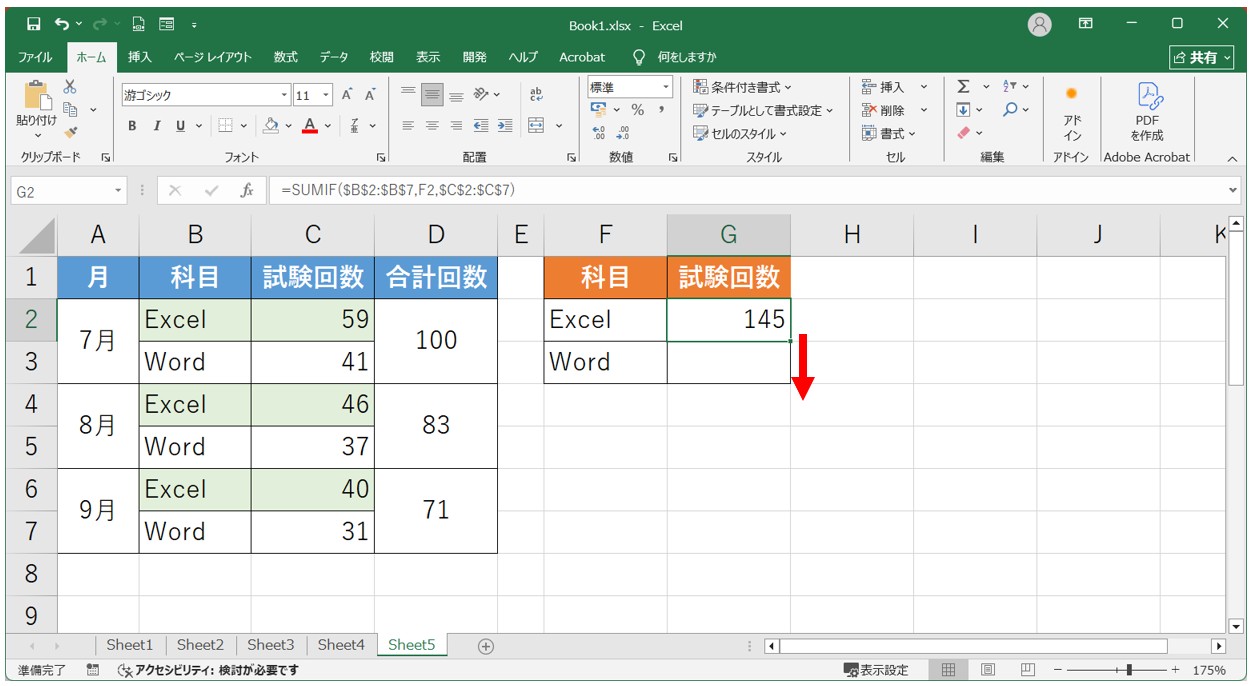Image resolution: width=1253 pixels, height=686 pixels.
Task: Decrease font size with the smaller A
Action: pos(370,95)
